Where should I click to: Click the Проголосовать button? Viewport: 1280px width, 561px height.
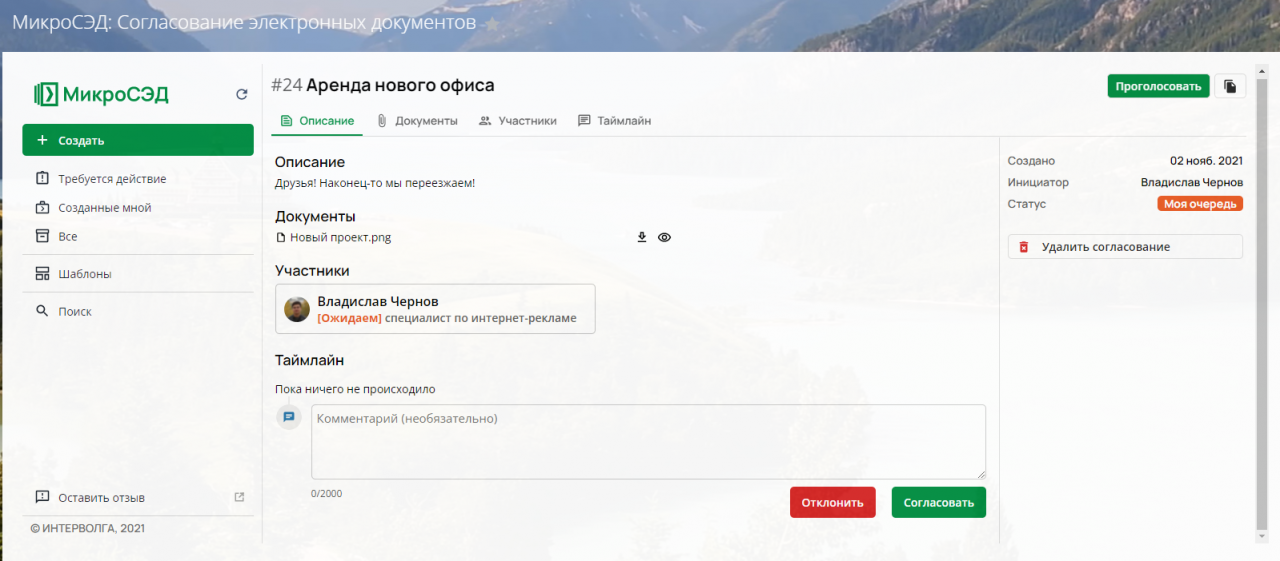pyautogui.click(x=1158, y=86)
